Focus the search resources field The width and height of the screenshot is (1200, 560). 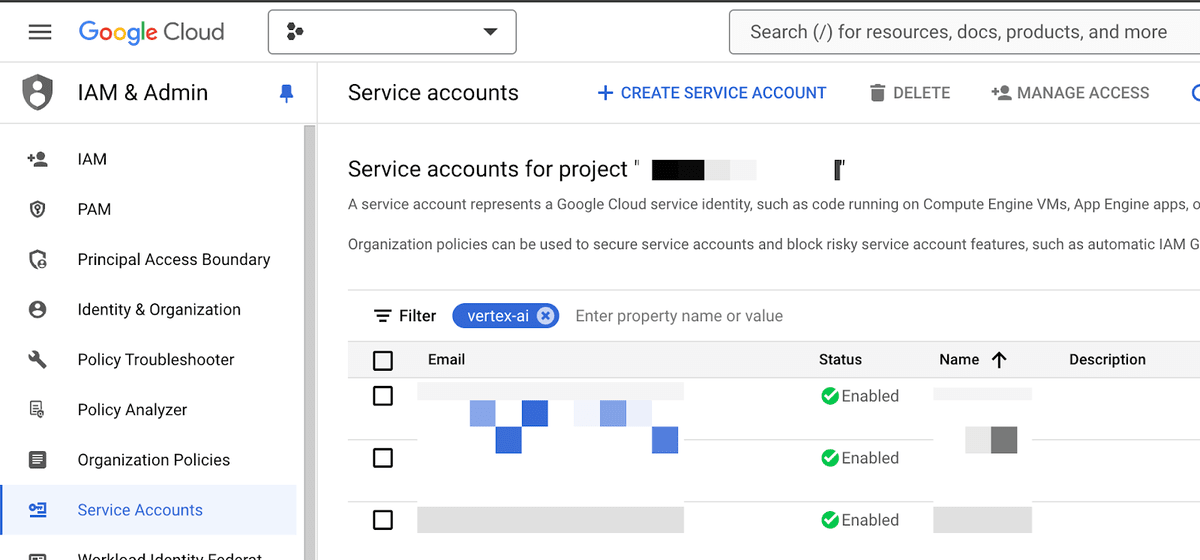coord(965,32)
